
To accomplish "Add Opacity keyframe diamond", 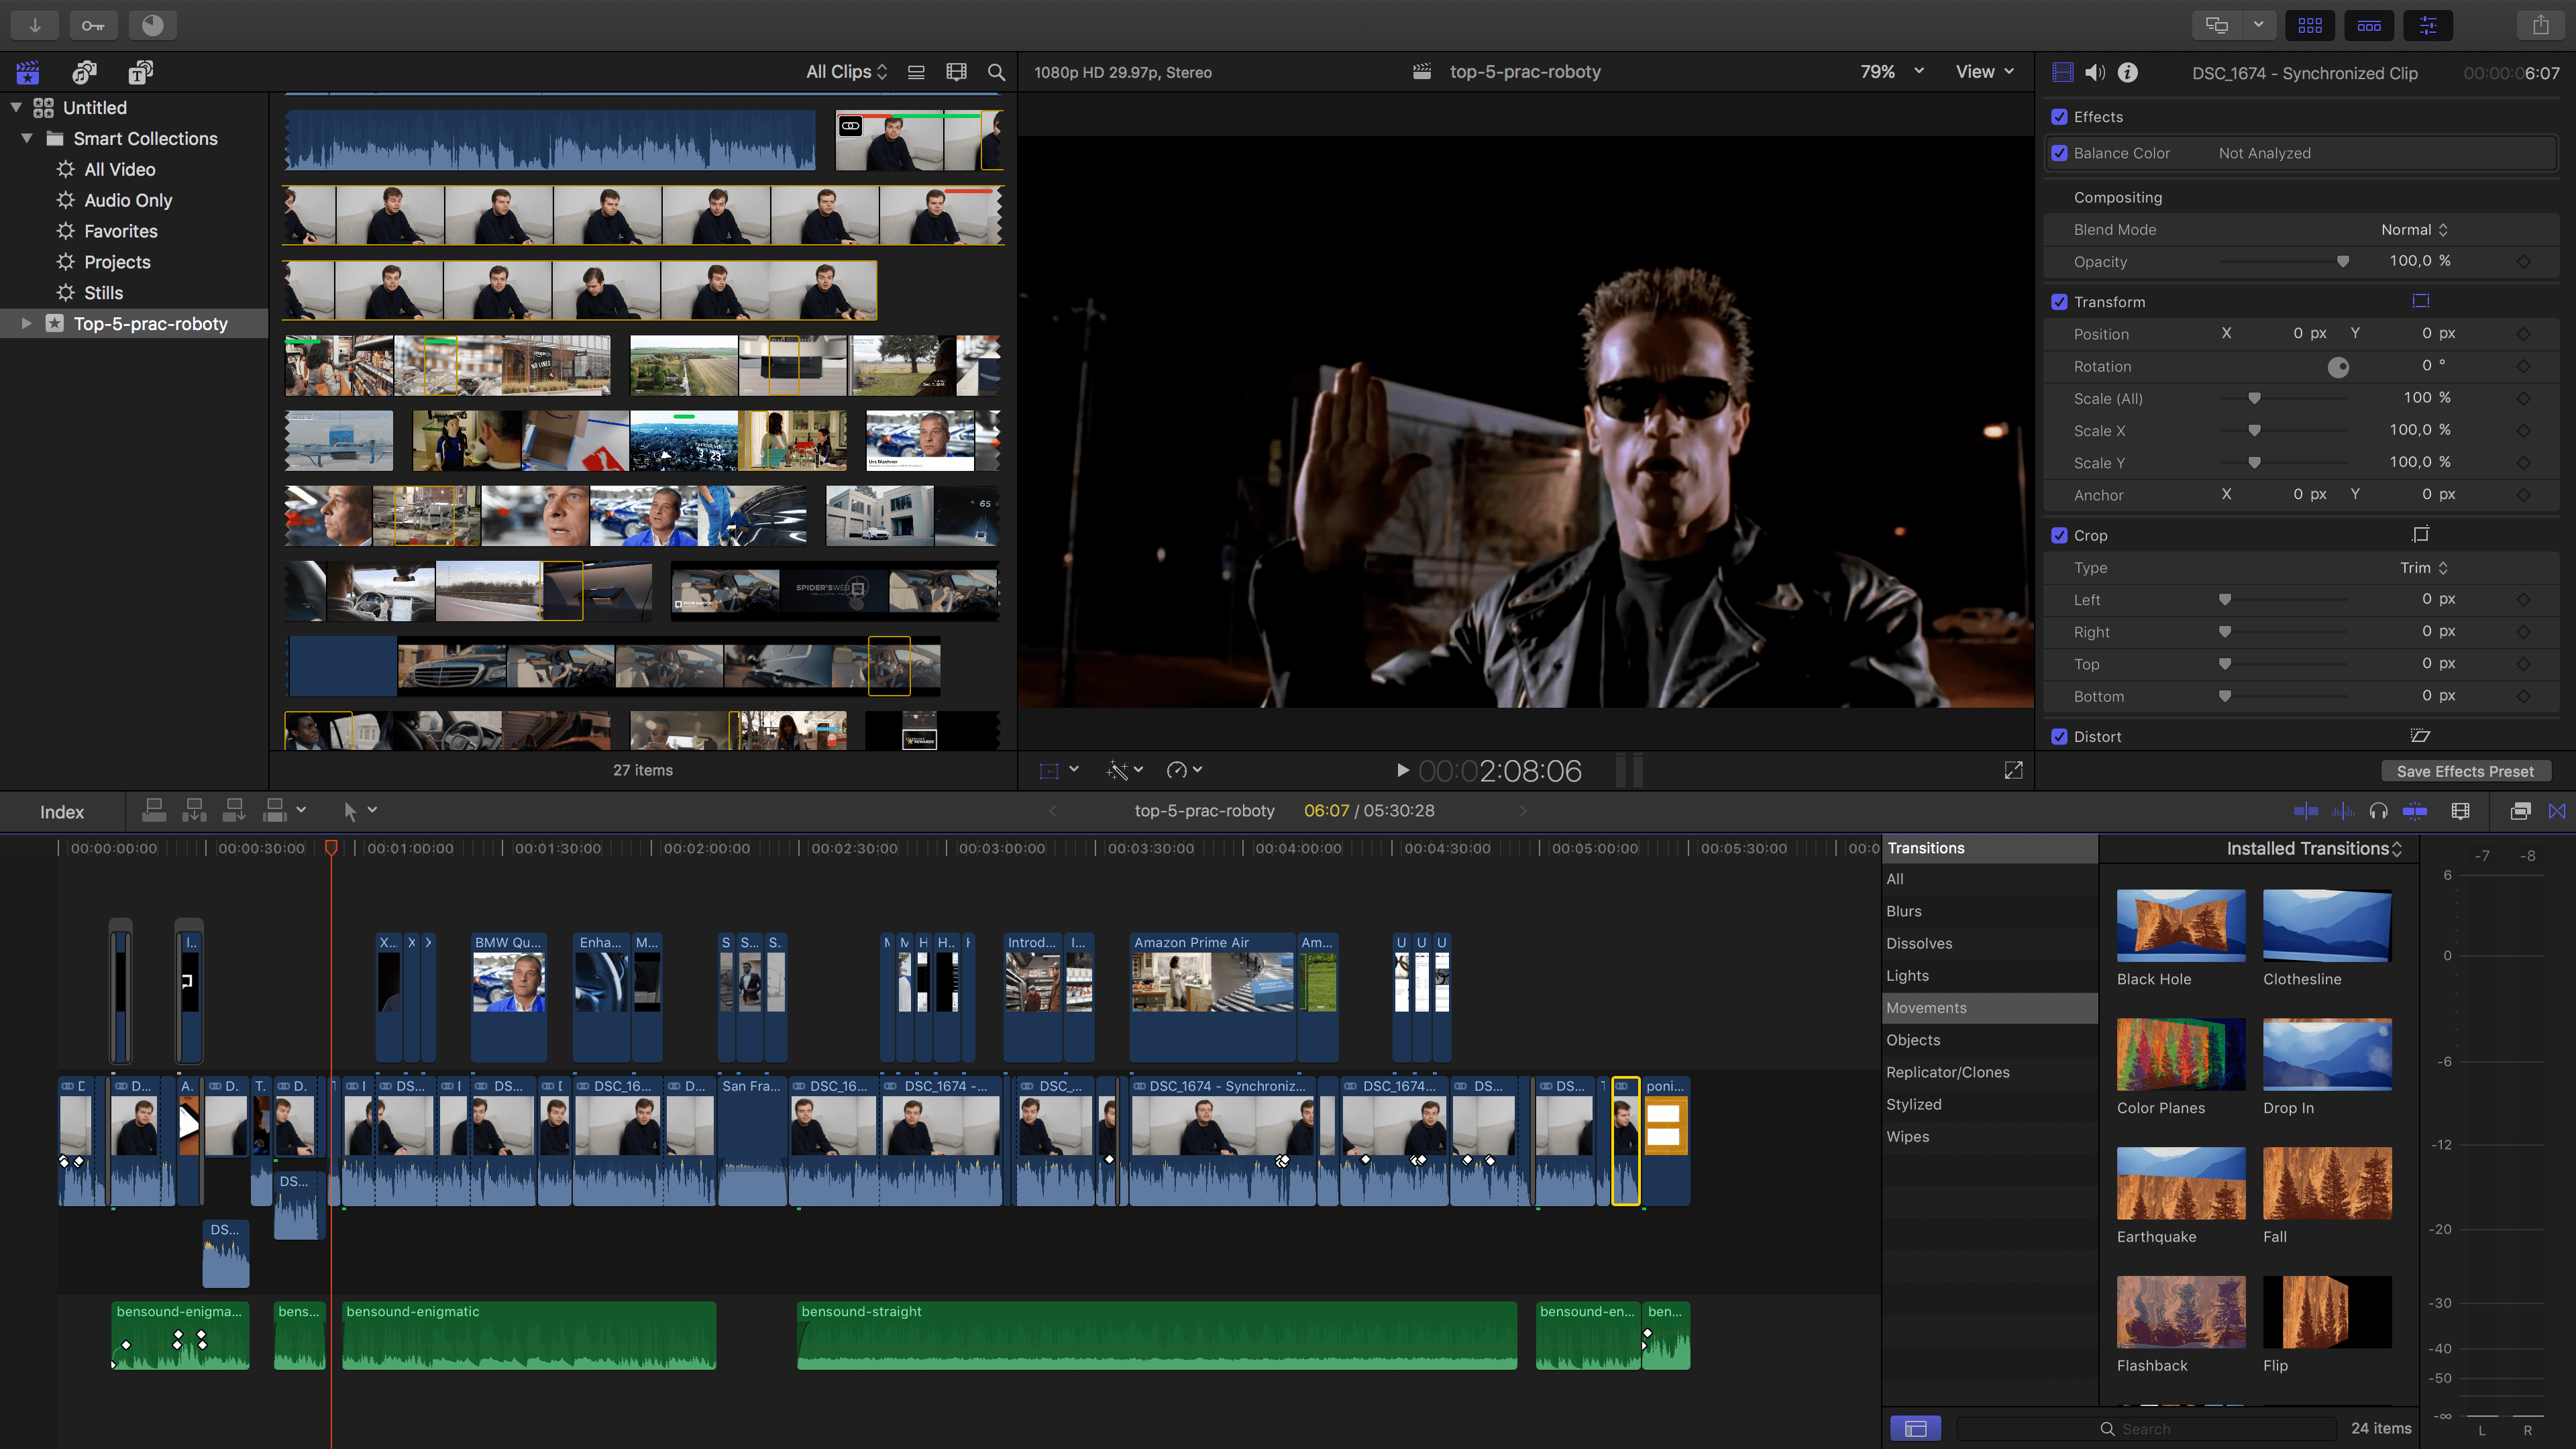I will (2523, 262).
